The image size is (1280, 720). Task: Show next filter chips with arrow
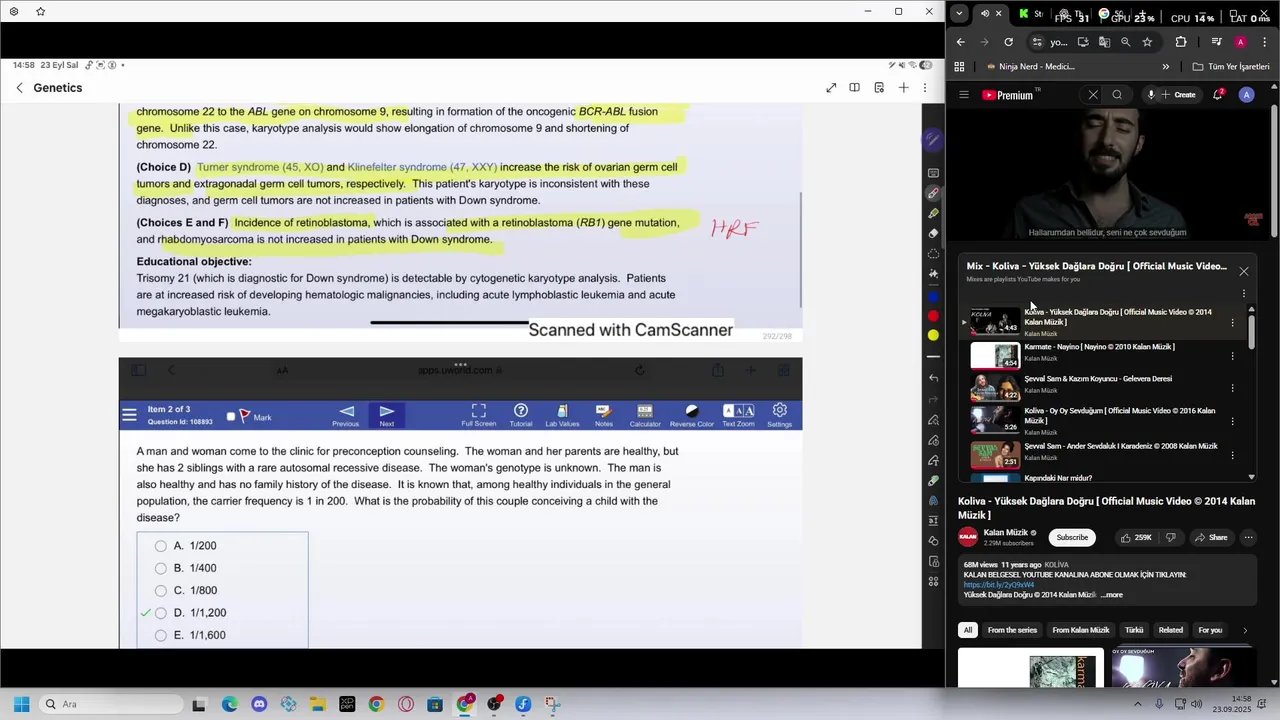1245,630
